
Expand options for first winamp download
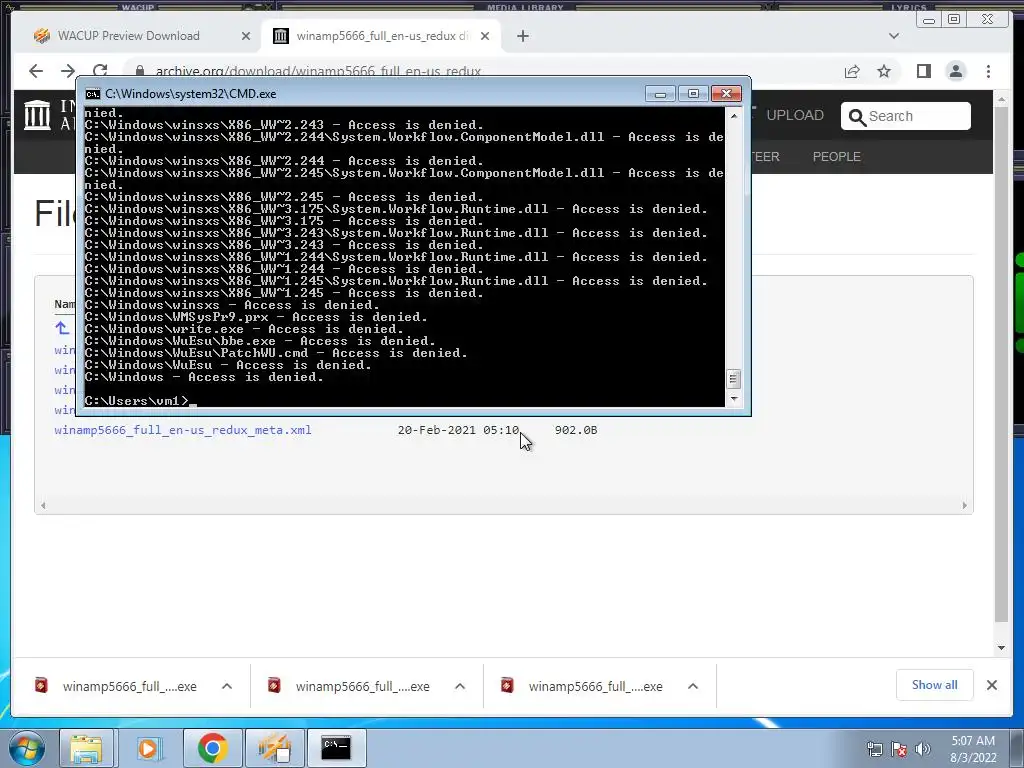tap(227, 686)
